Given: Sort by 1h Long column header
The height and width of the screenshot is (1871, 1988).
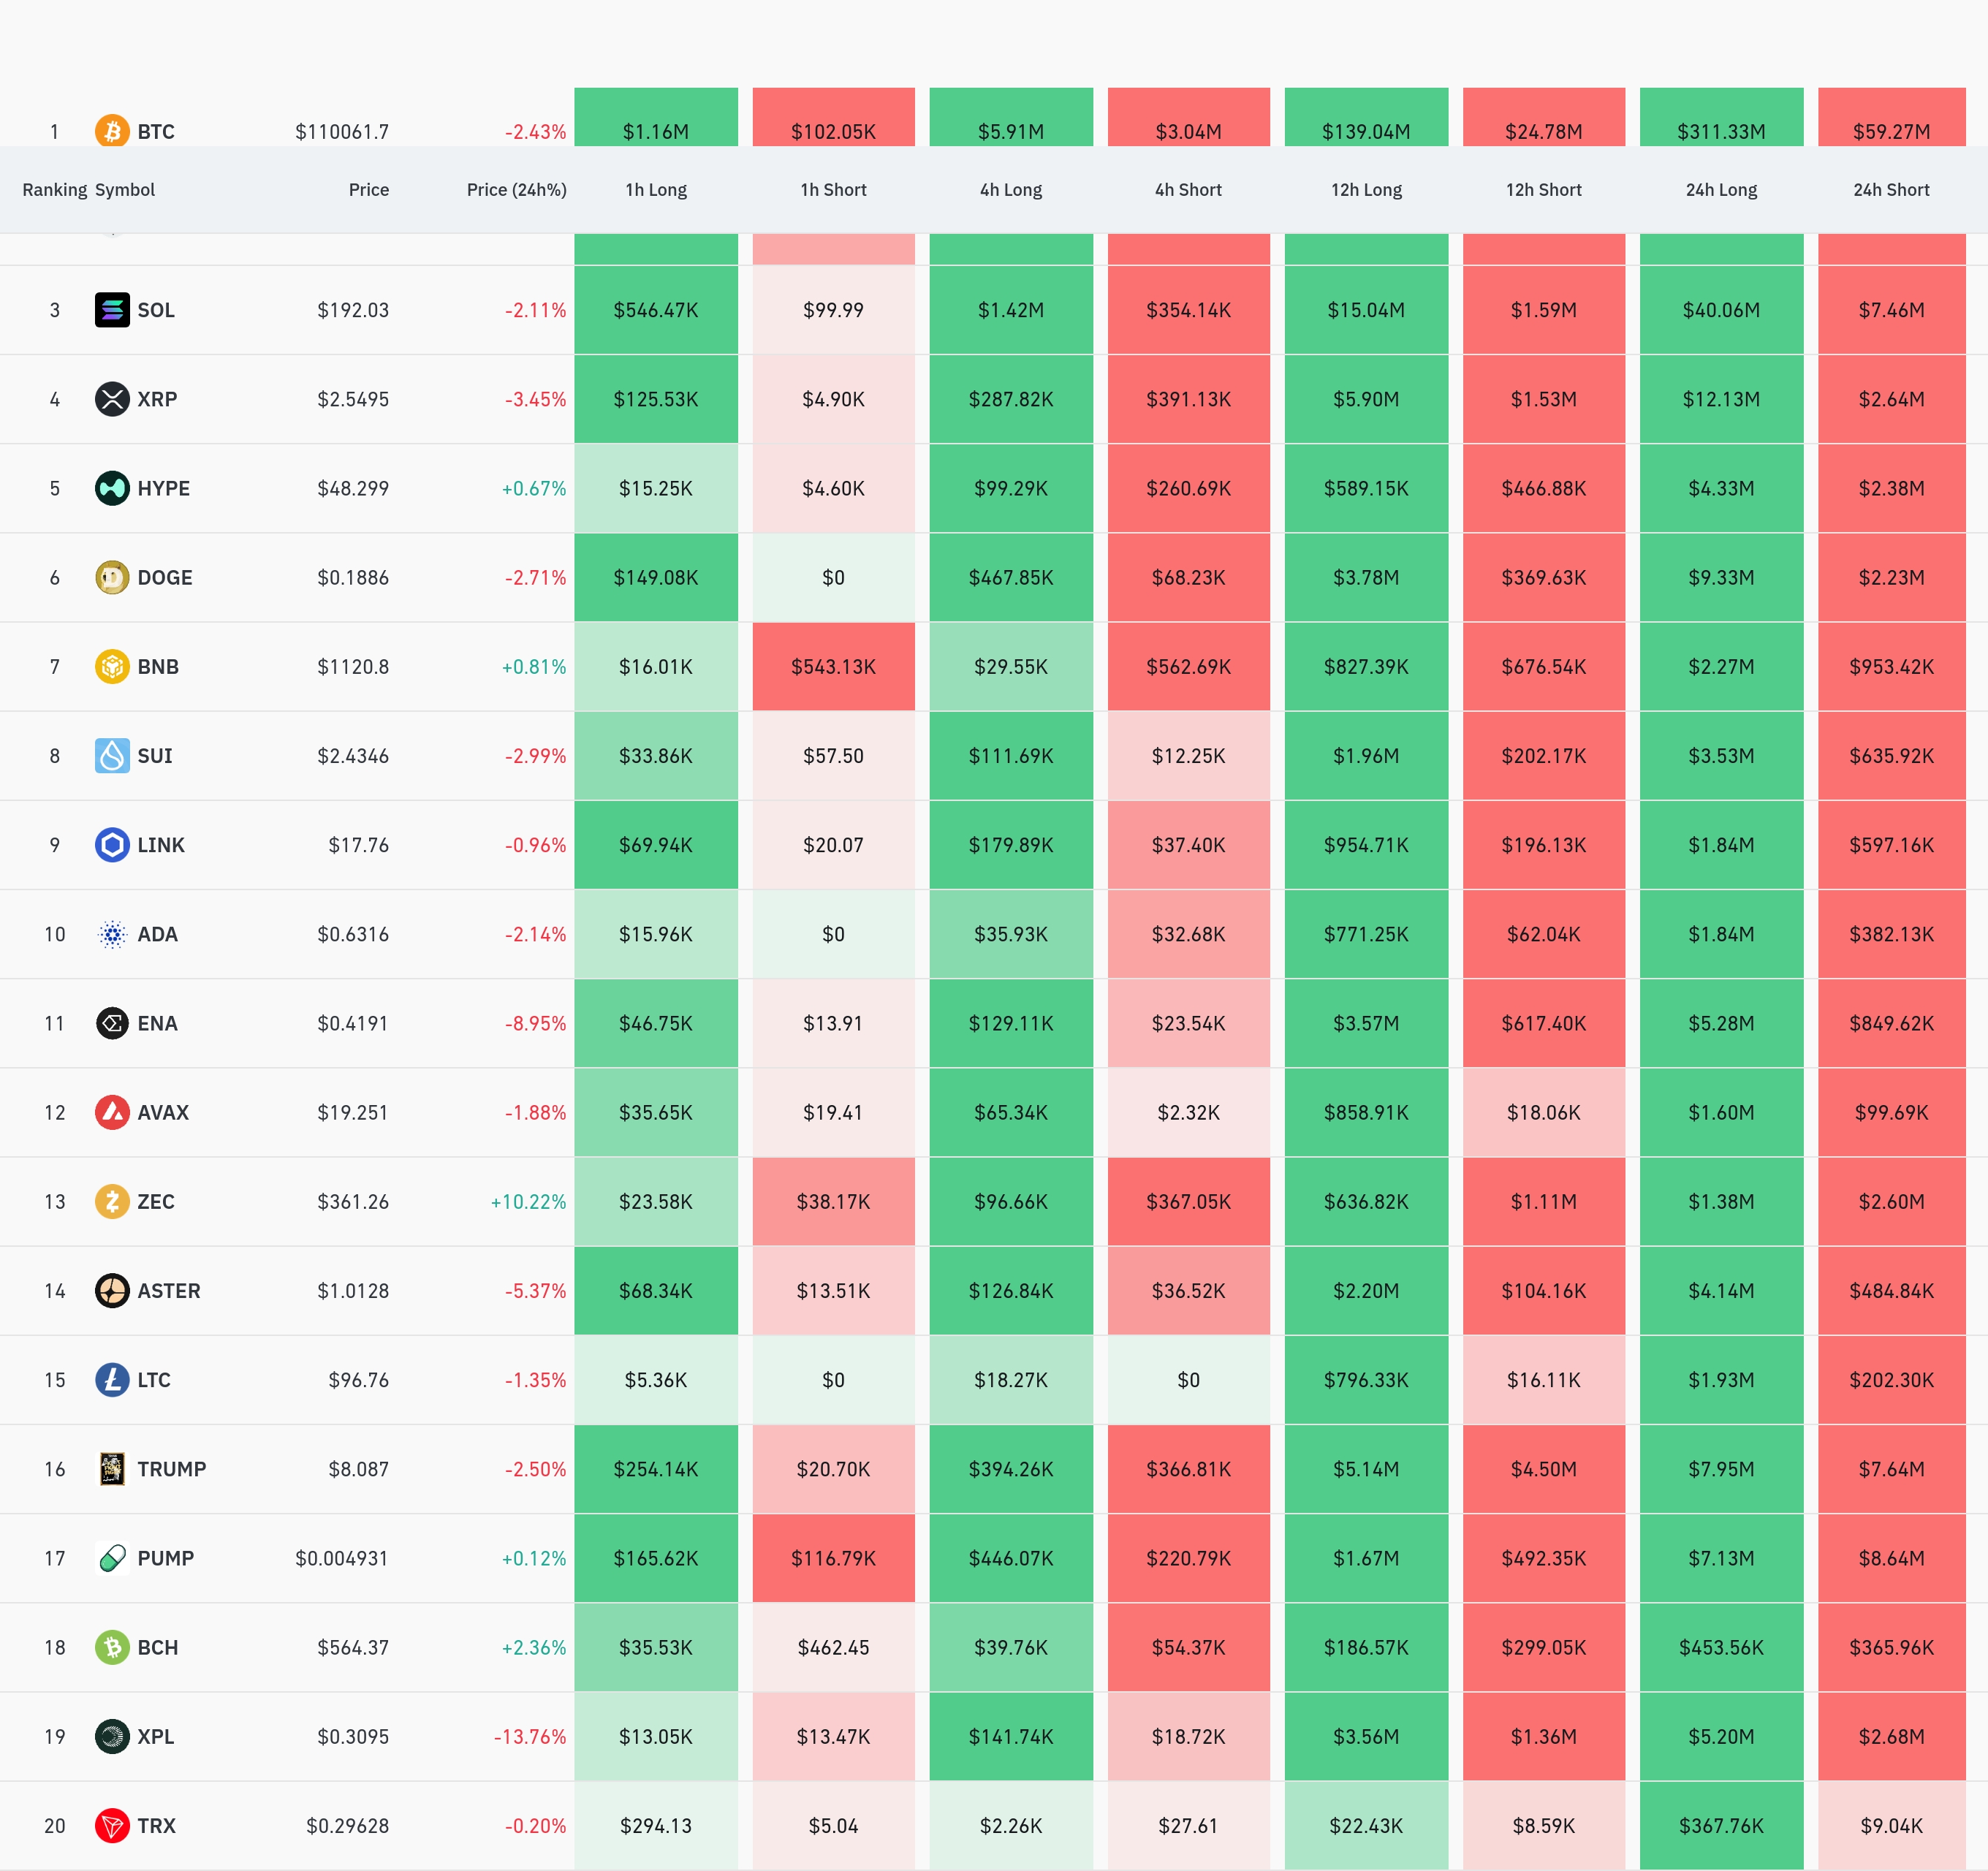Looking at the screenshot, I should [656, 190].
